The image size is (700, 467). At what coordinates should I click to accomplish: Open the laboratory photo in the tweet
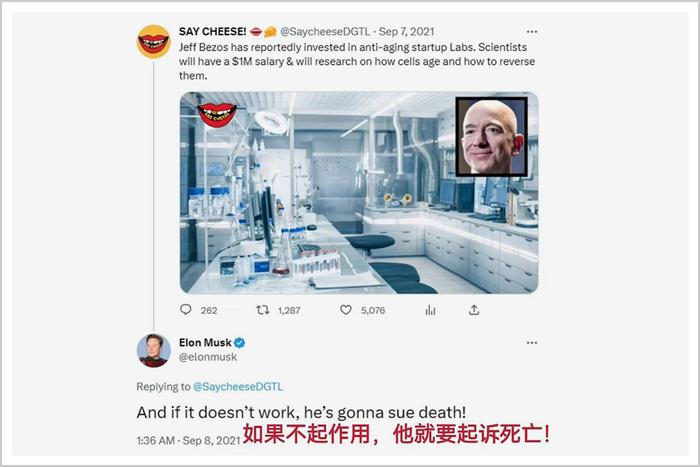click(x=359, y=193)
